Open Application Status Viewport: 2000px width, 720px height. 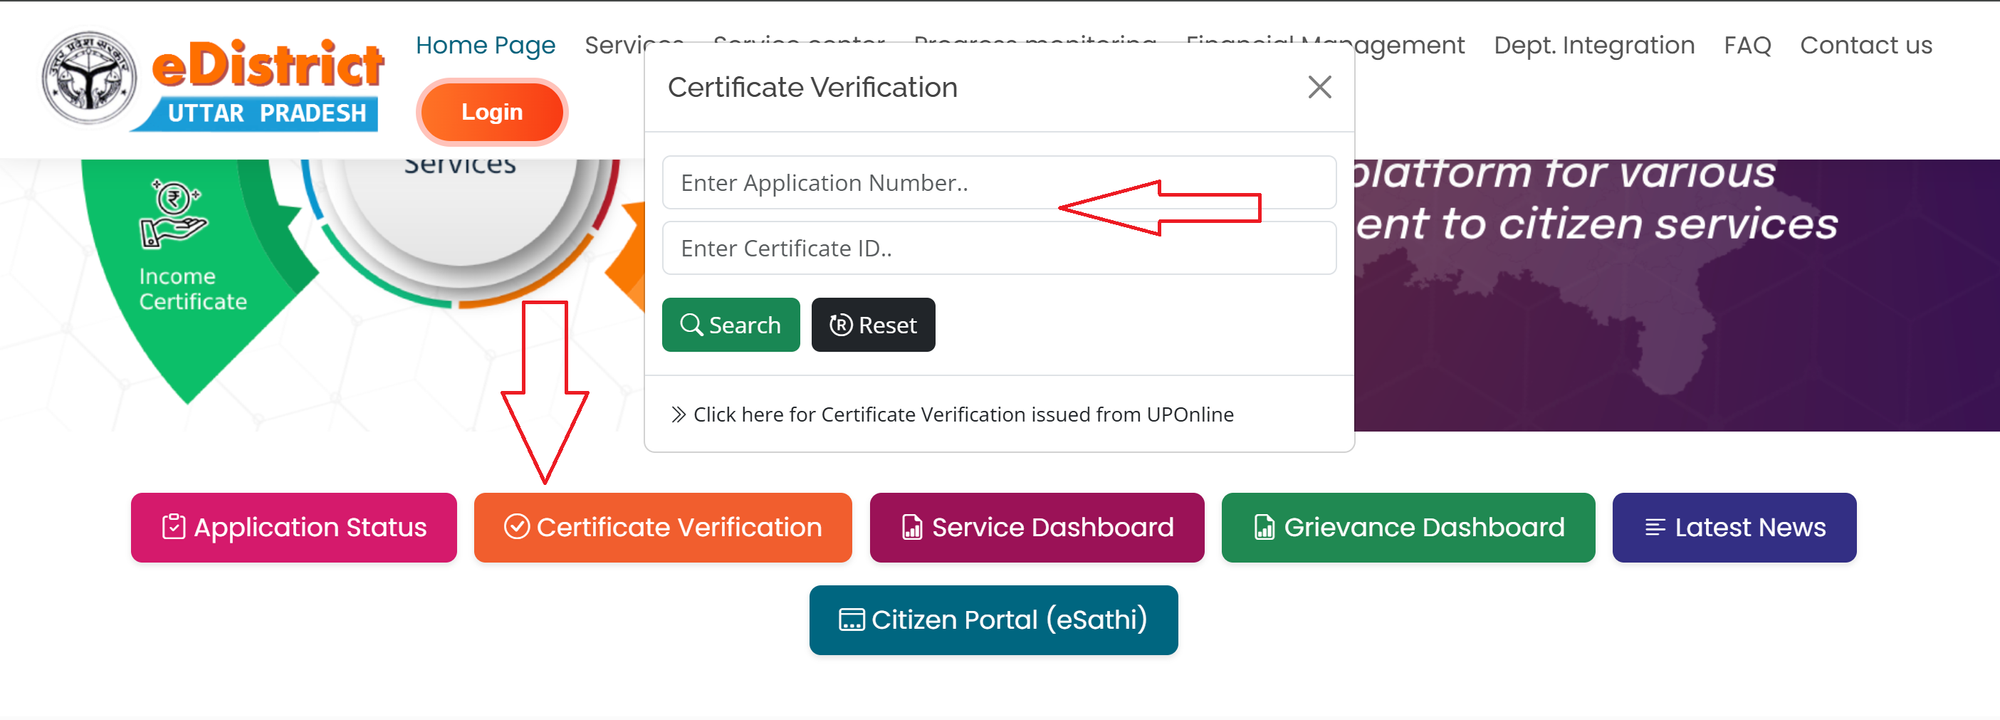point(294,527)
